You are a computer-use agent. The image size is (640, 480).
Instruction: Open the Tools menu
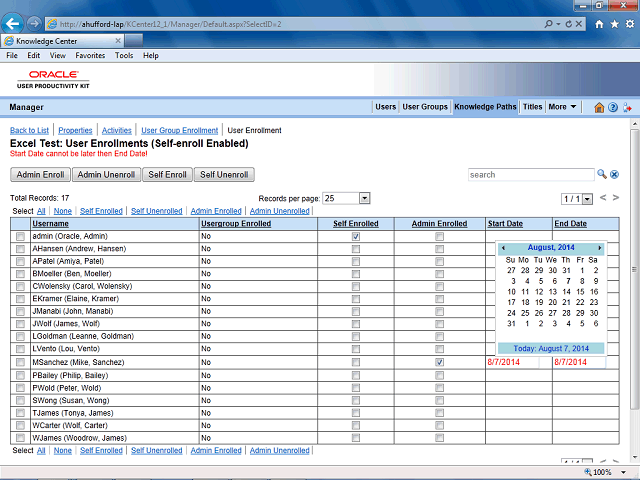coord(124,56)
